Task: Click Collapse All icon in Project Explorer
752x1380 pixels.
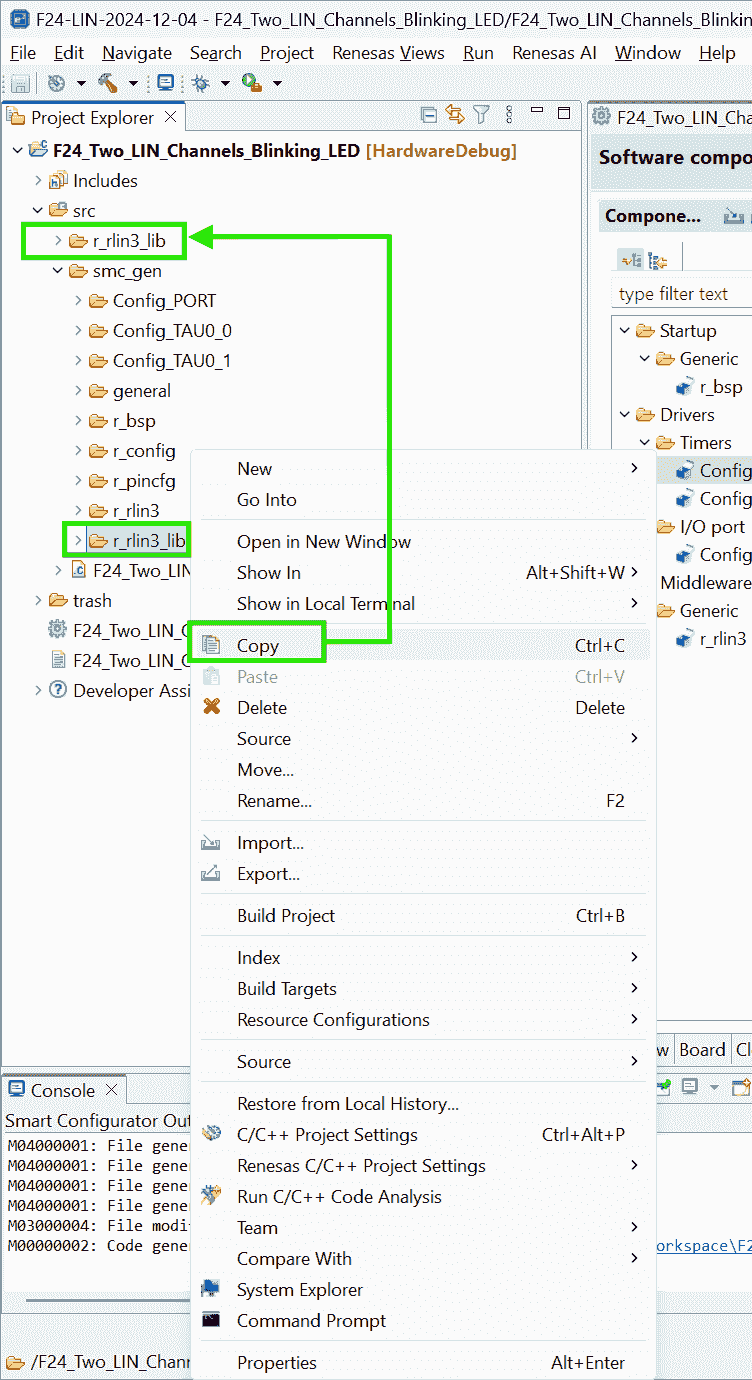Action: (429, 116)
